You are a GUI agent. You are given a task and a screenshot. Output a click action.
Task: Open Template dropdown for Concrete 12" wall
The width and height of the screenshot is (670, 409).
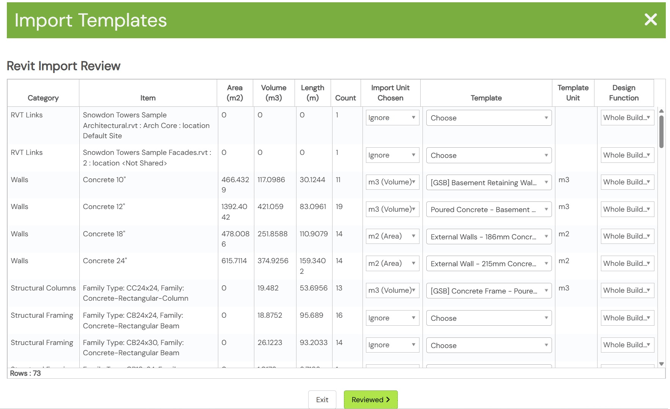[488, 209]
